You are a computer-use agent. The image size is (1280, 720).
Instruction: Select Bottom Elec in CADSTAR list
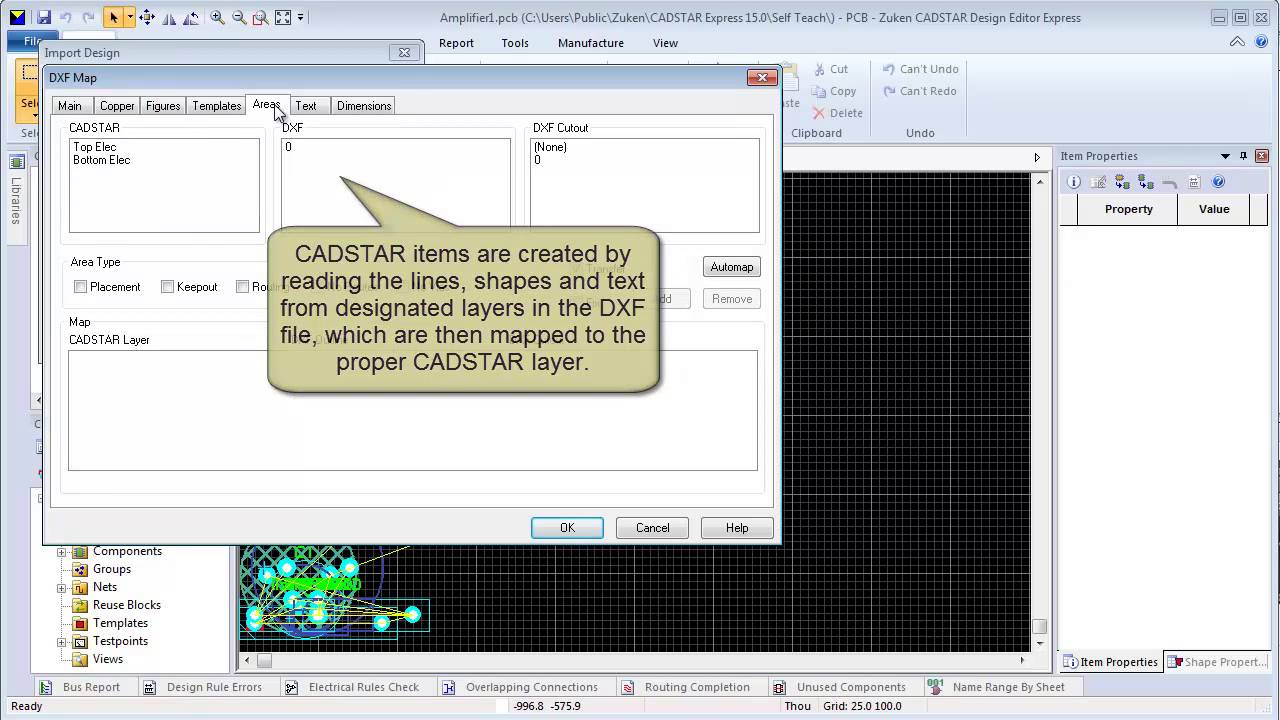pos(102,160)
